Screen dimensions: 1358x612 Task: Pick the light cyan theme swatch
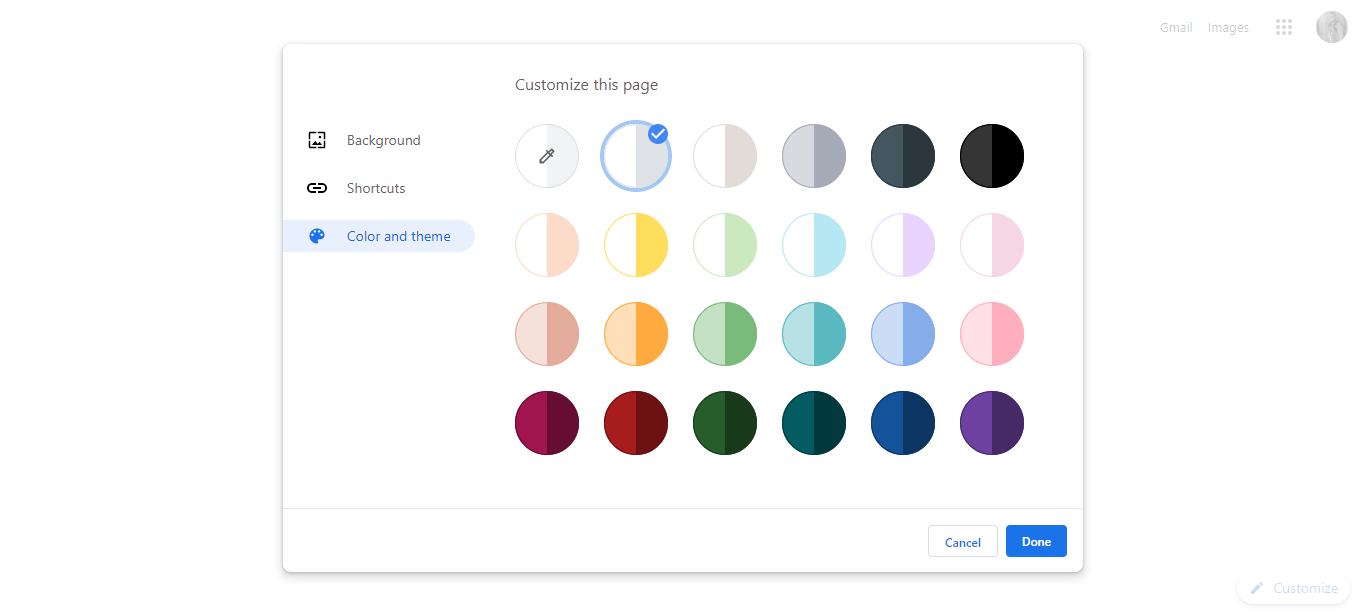click(x=814, y=245)
